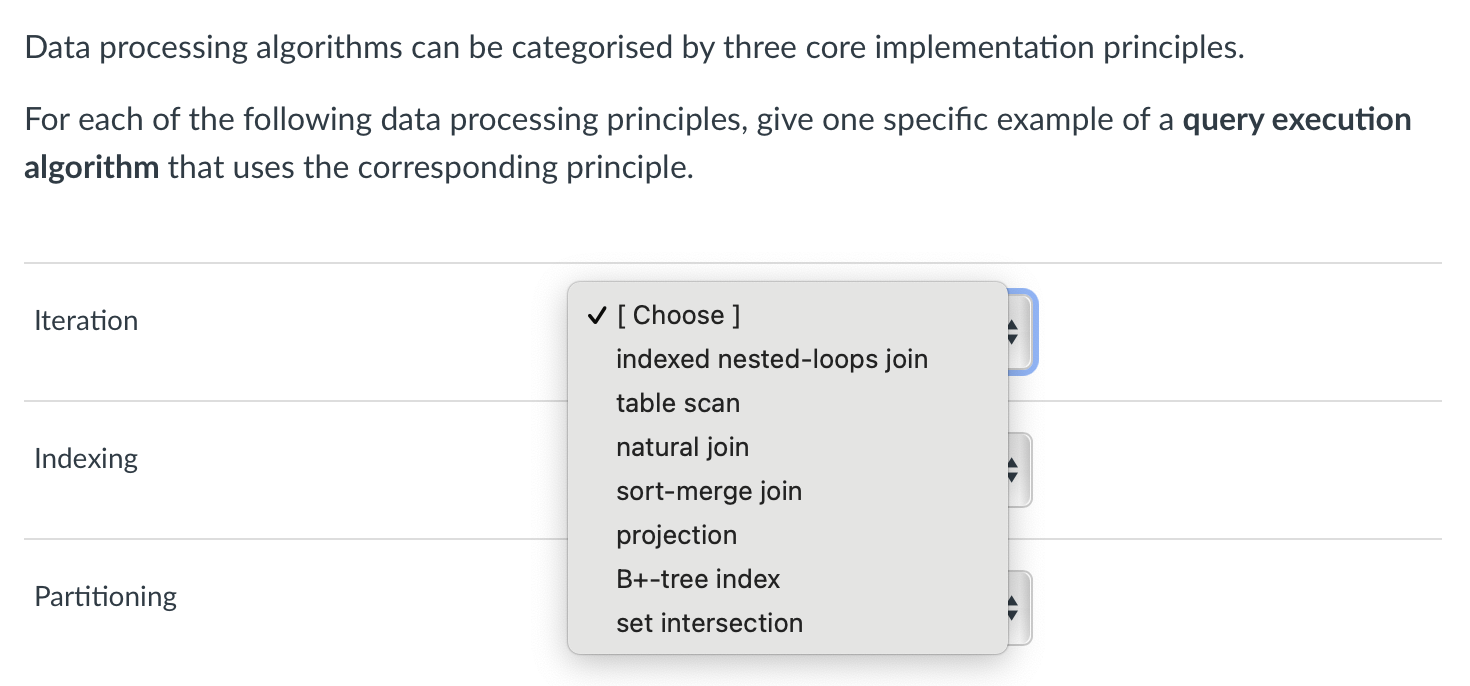Pick 'sort-merge join' from the dropdown options
Screen dimensions: 1470x686
(x=708, y=491)
